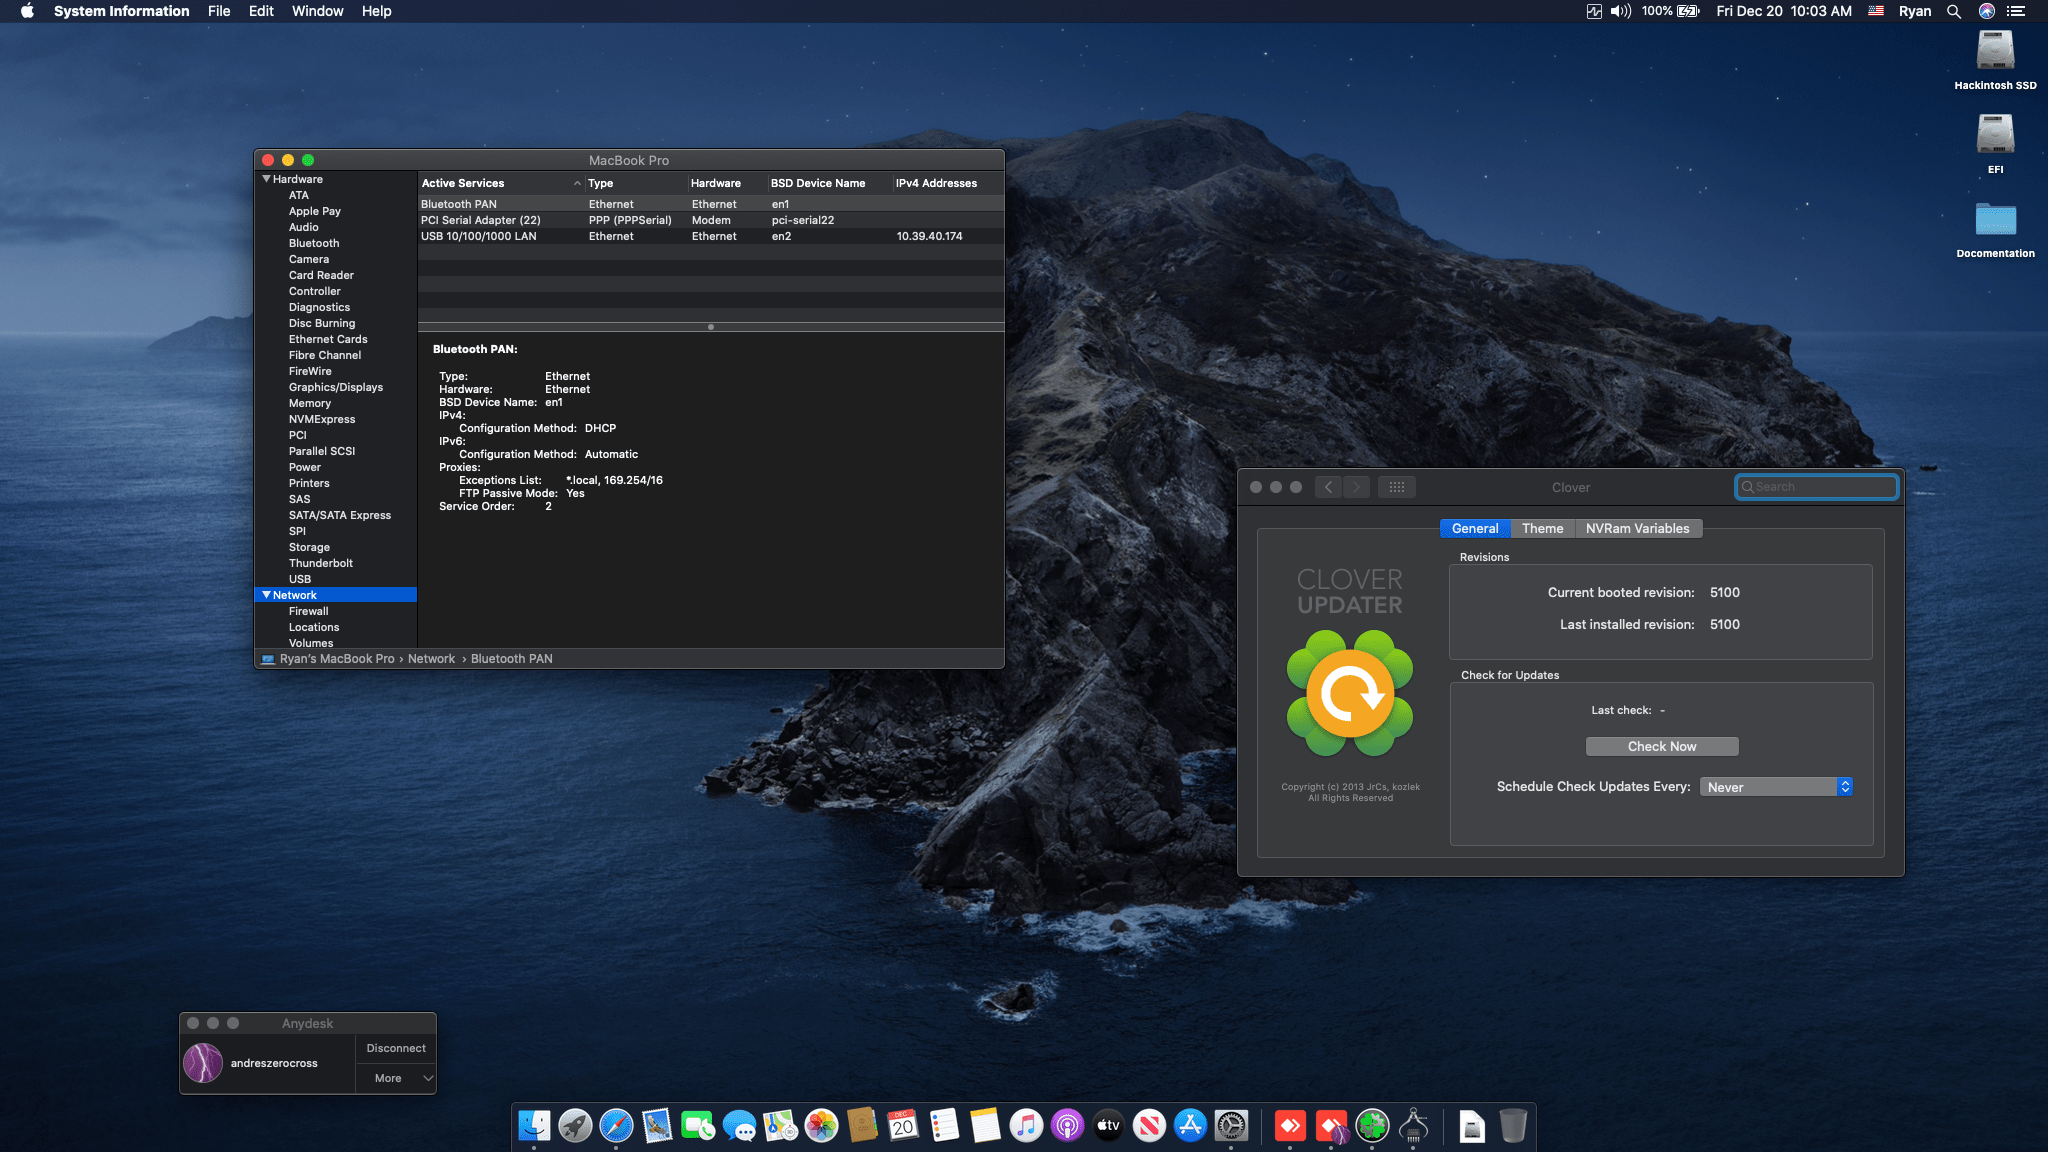
Task: Select the USB 10/100/1000 LAN service row
Action: (x=710, y=236)
